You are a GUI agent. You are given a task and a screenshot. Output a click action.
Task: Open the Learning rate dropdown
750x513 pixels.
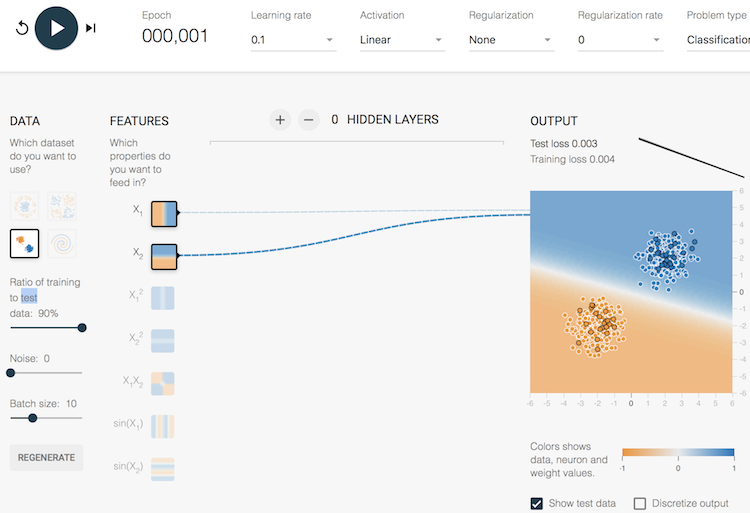click(292, 40)
